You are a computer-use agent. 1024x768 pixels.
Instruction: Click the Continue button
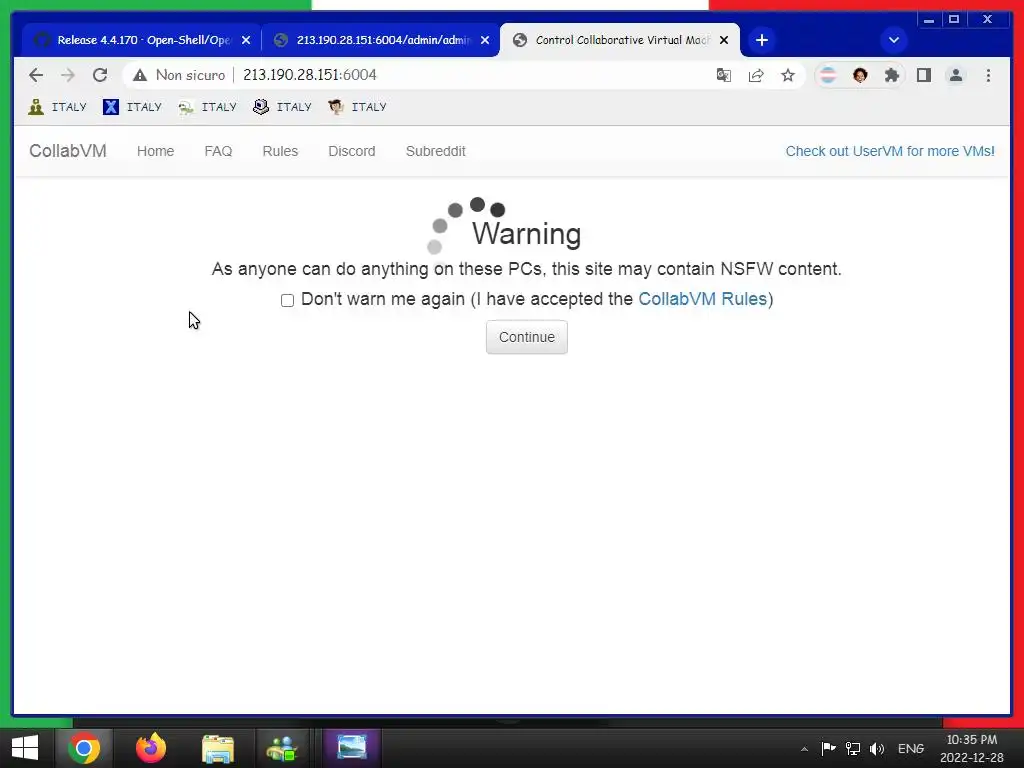pyautogui.click(x=526, y=337)
